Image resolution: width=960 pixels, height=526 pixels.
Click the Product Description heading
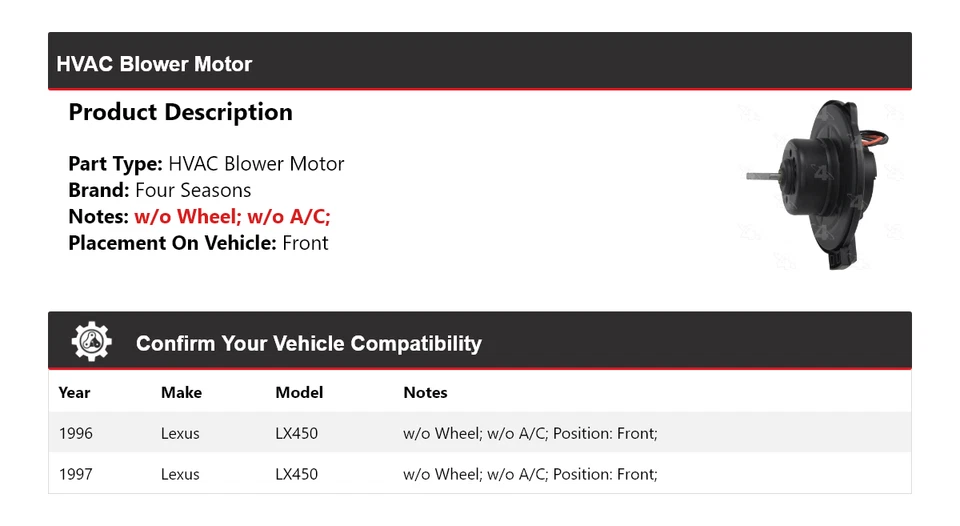click(180, 112)
